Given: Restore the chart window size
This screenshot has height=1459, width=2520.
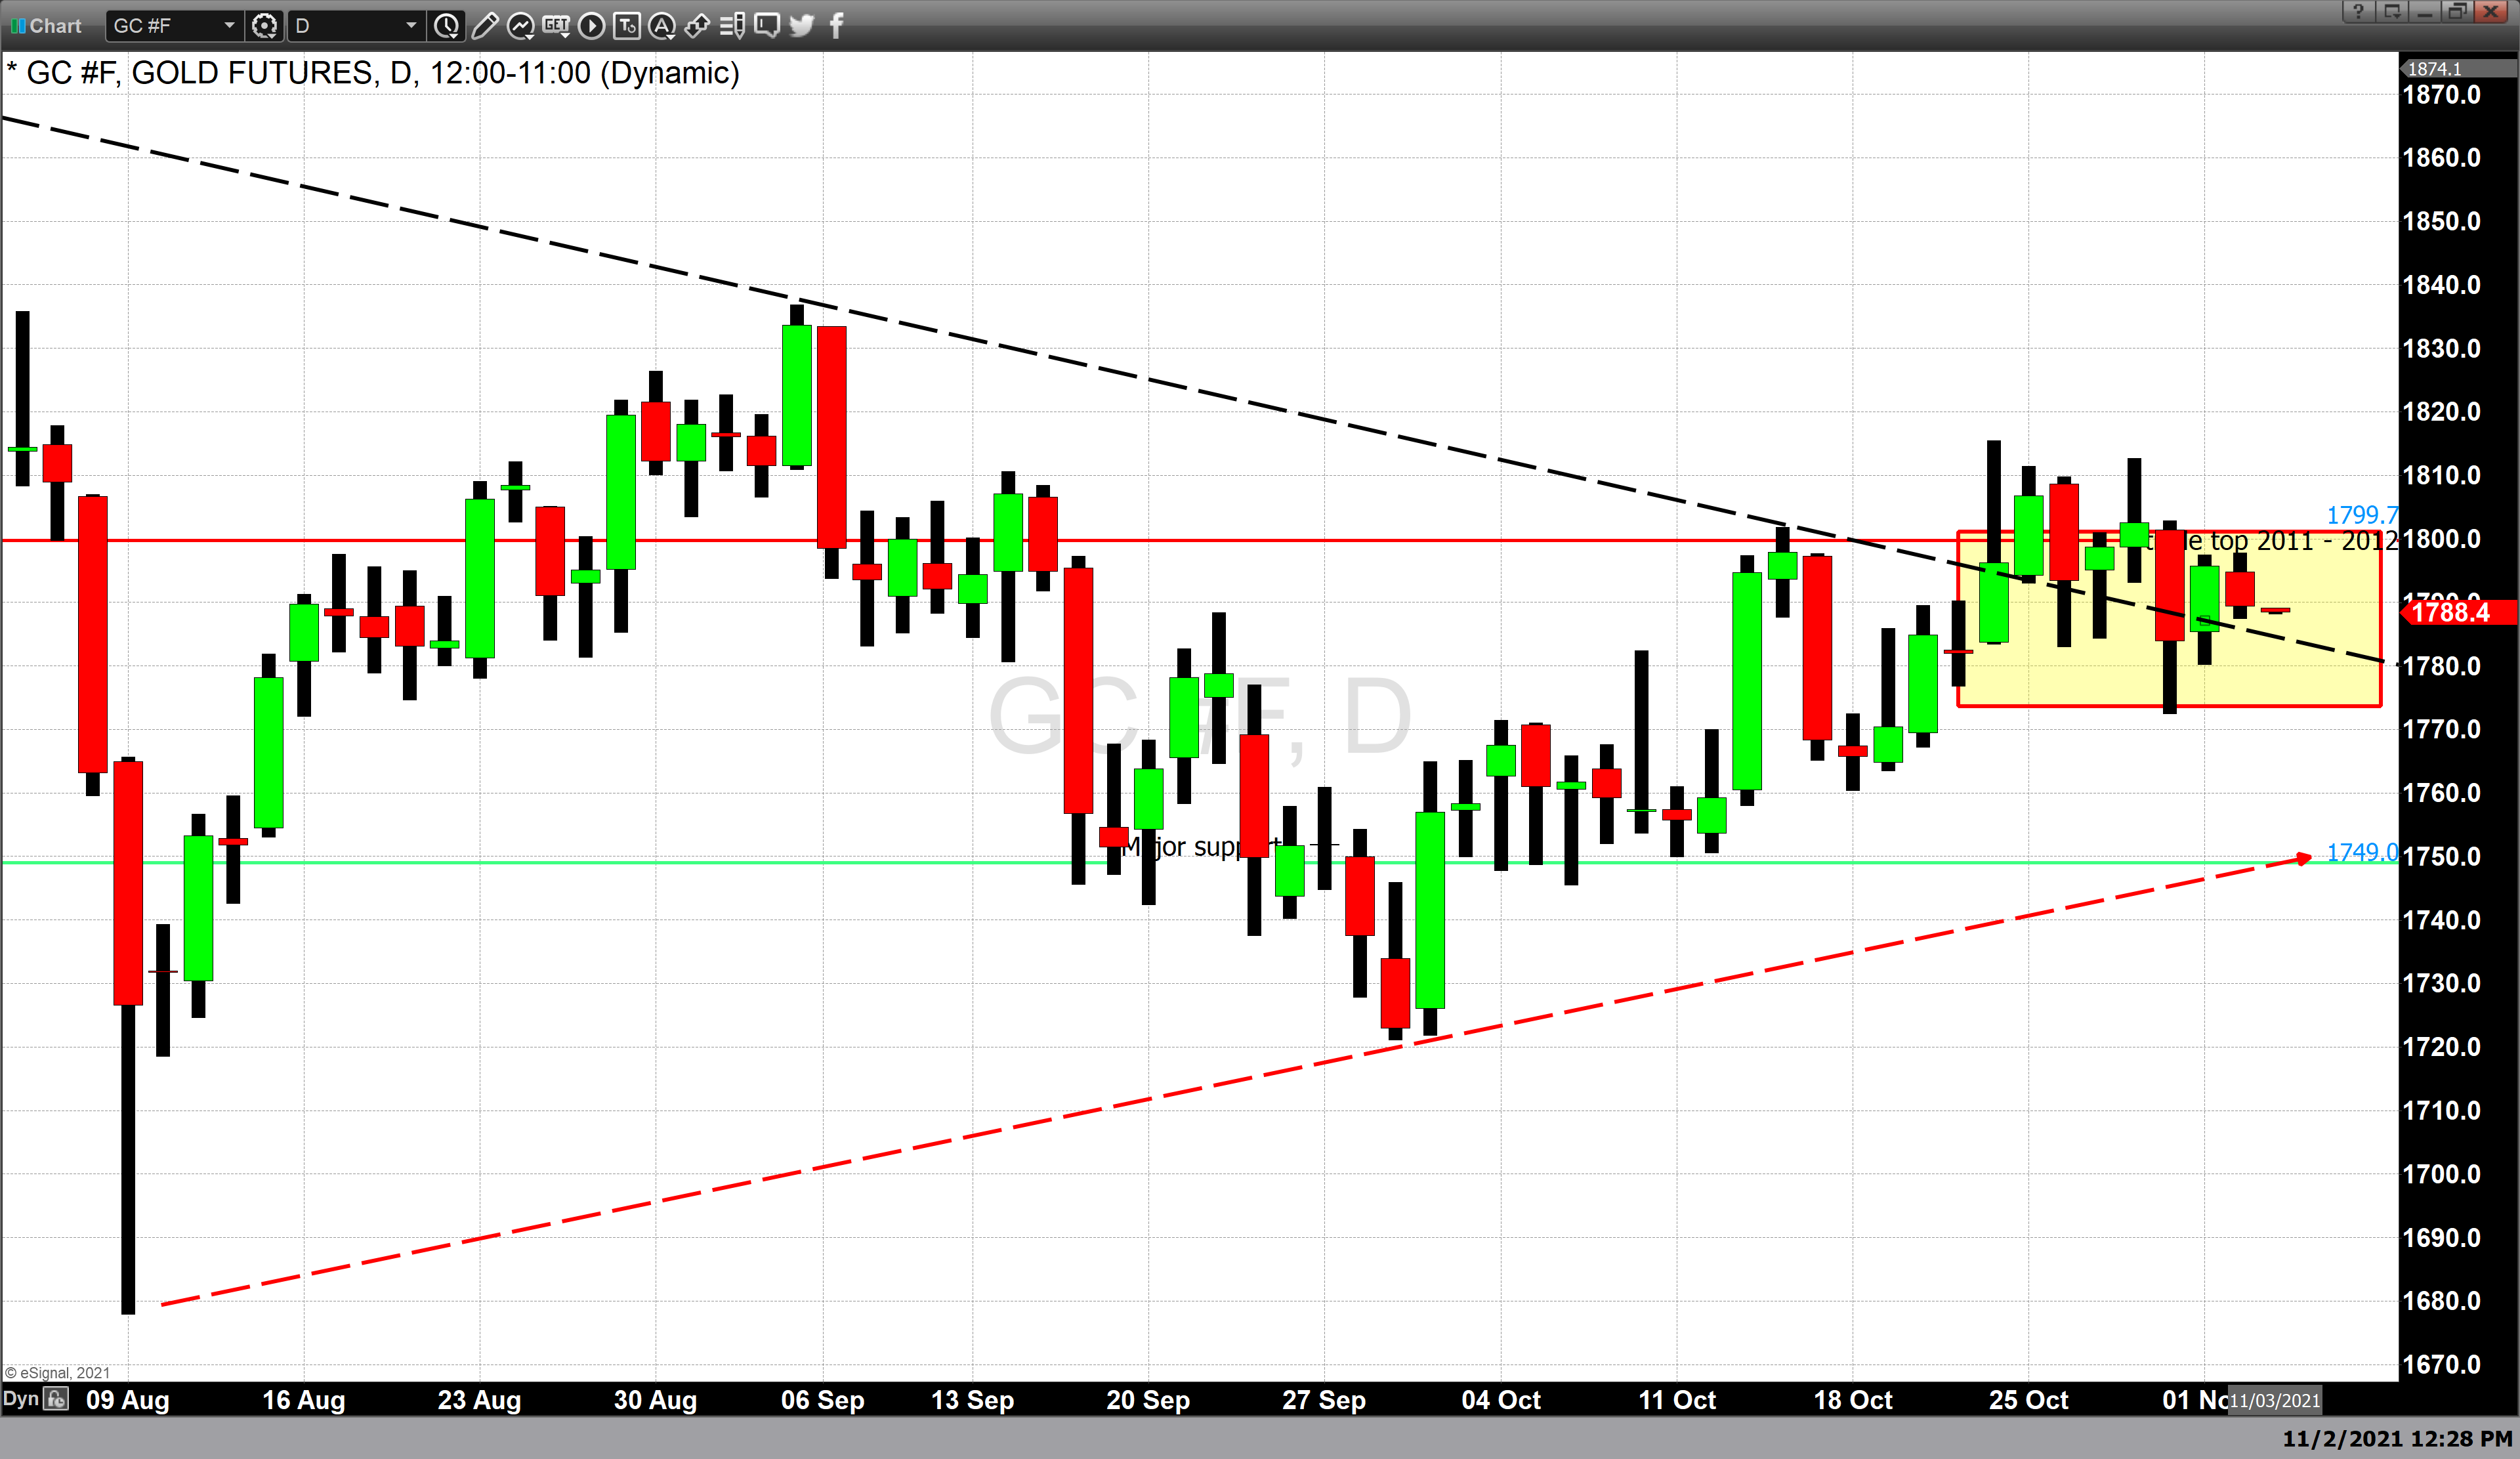Looking at the screenshot, I should (x=2457, y=11).
